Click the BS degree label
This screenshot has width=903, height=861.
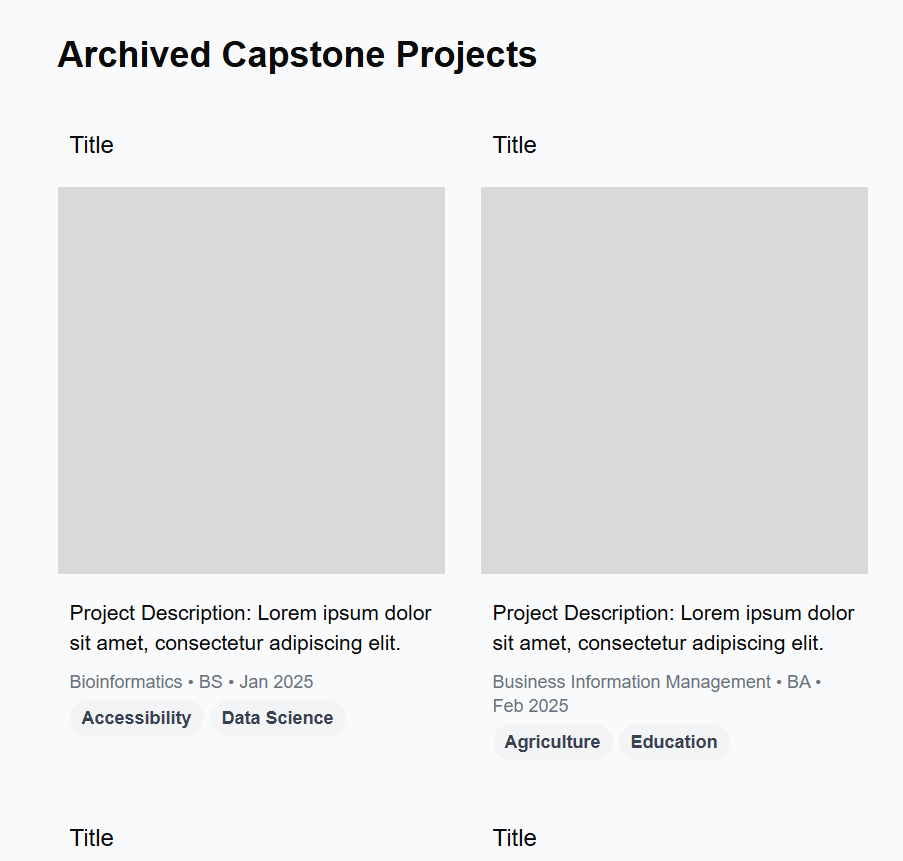tap(211, 682)
